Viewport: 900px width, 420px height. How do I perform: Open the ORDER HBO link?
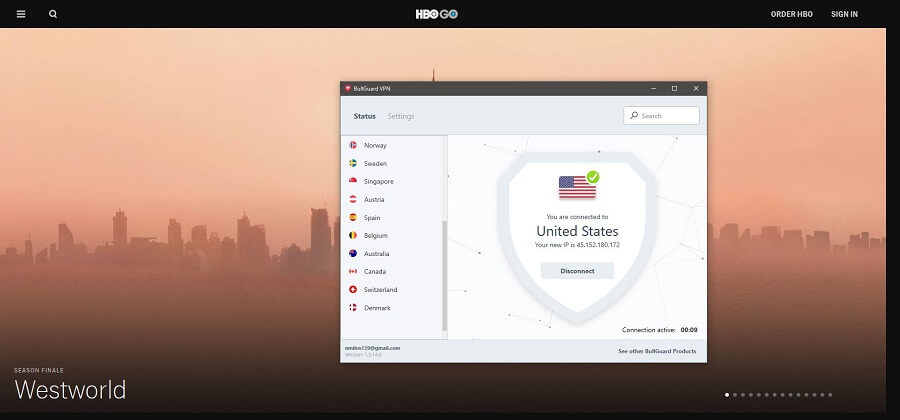tap(792, 14)
